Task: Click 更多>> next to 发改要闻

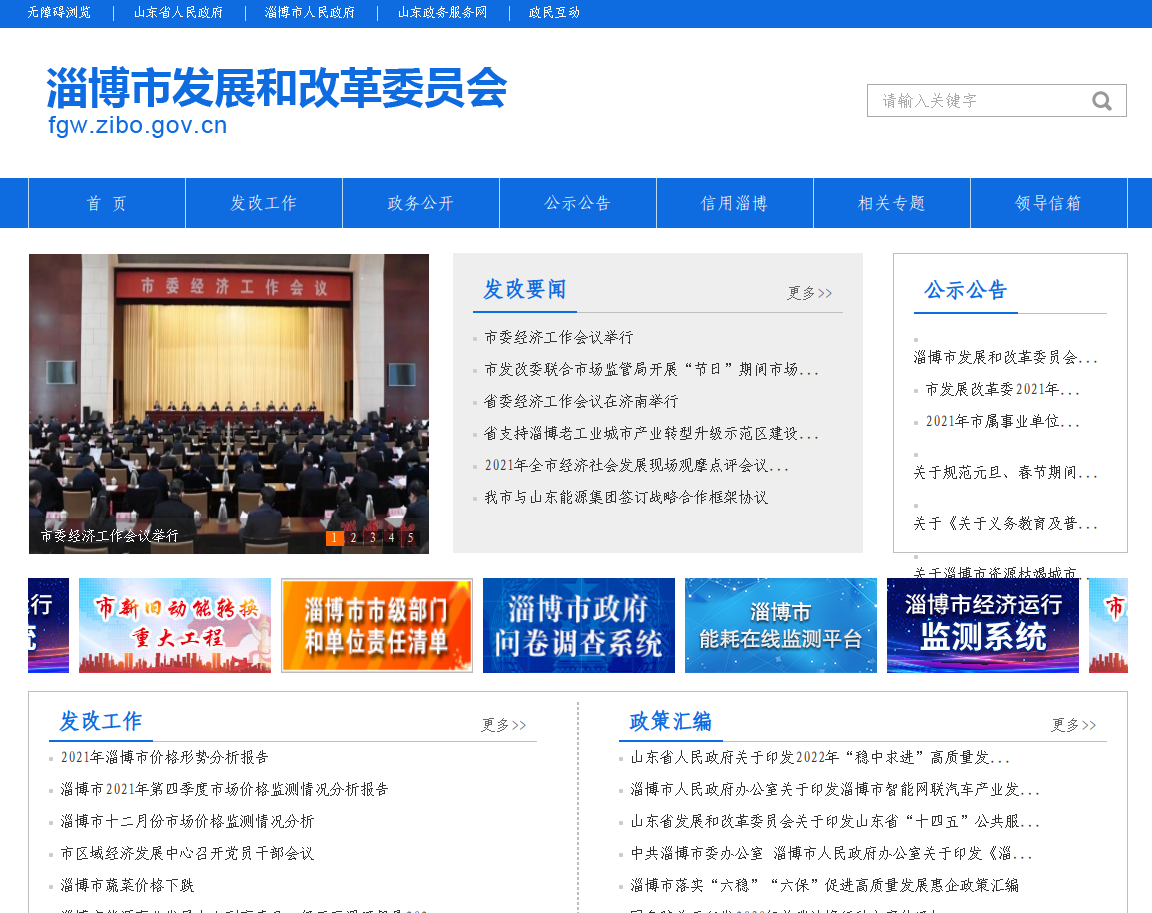Action: point(810,293)
